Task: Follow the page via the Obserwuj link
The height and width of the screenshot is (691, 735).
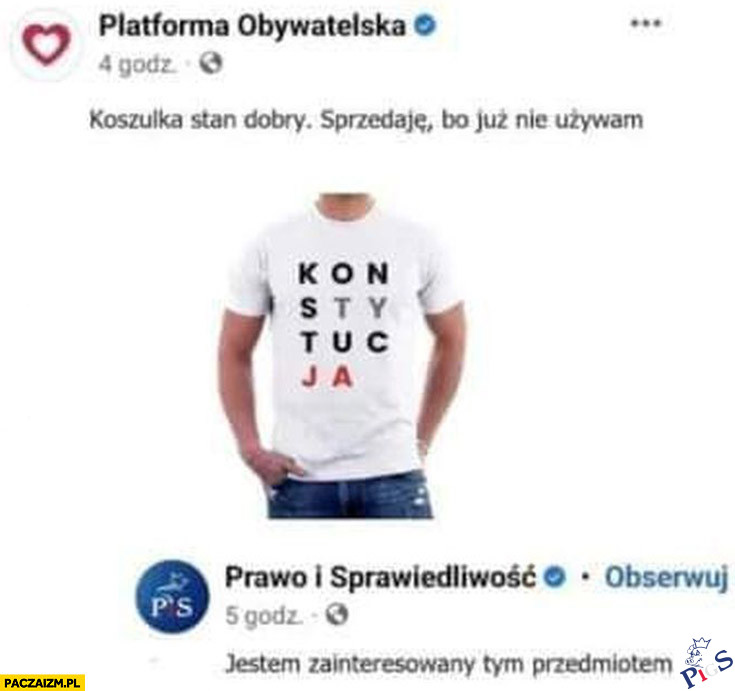Action: tap(667, 577)
